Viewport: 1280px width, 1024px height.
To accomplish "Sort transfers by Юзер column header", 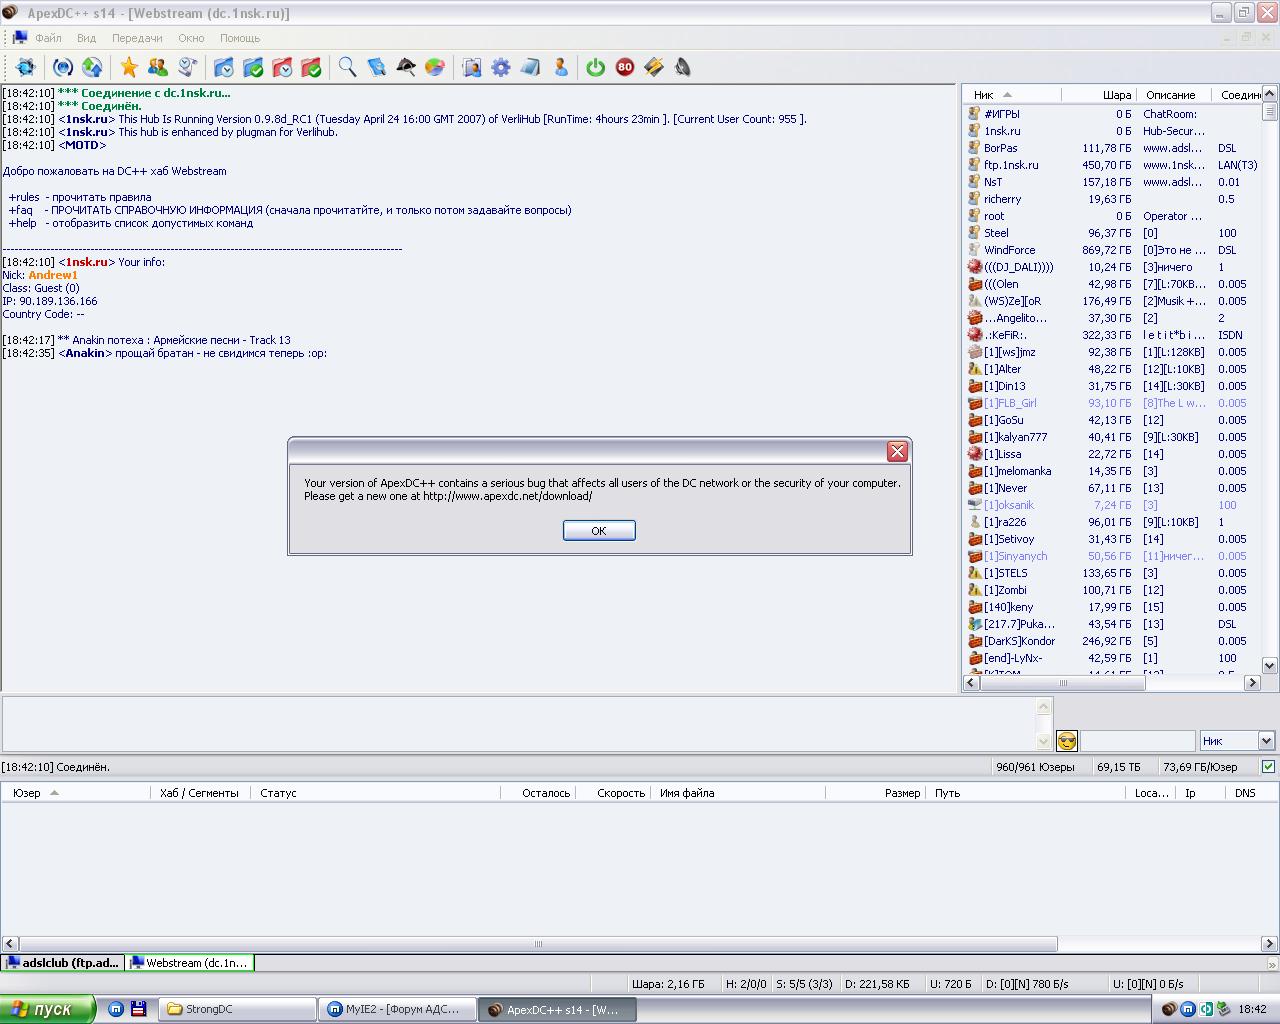I will [x=76, y=793].
